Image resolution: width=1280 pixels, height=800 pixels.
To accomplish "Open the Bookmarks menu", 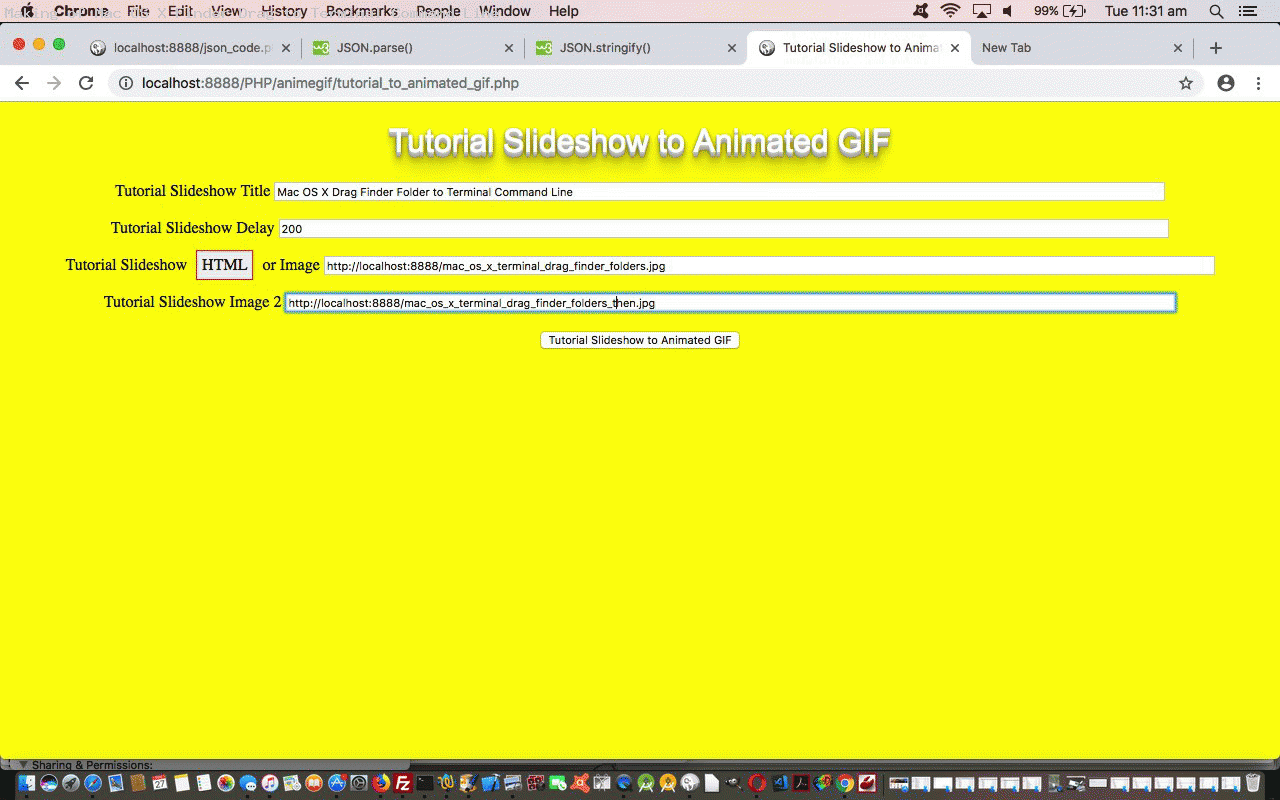I will (x=361, y=11).
